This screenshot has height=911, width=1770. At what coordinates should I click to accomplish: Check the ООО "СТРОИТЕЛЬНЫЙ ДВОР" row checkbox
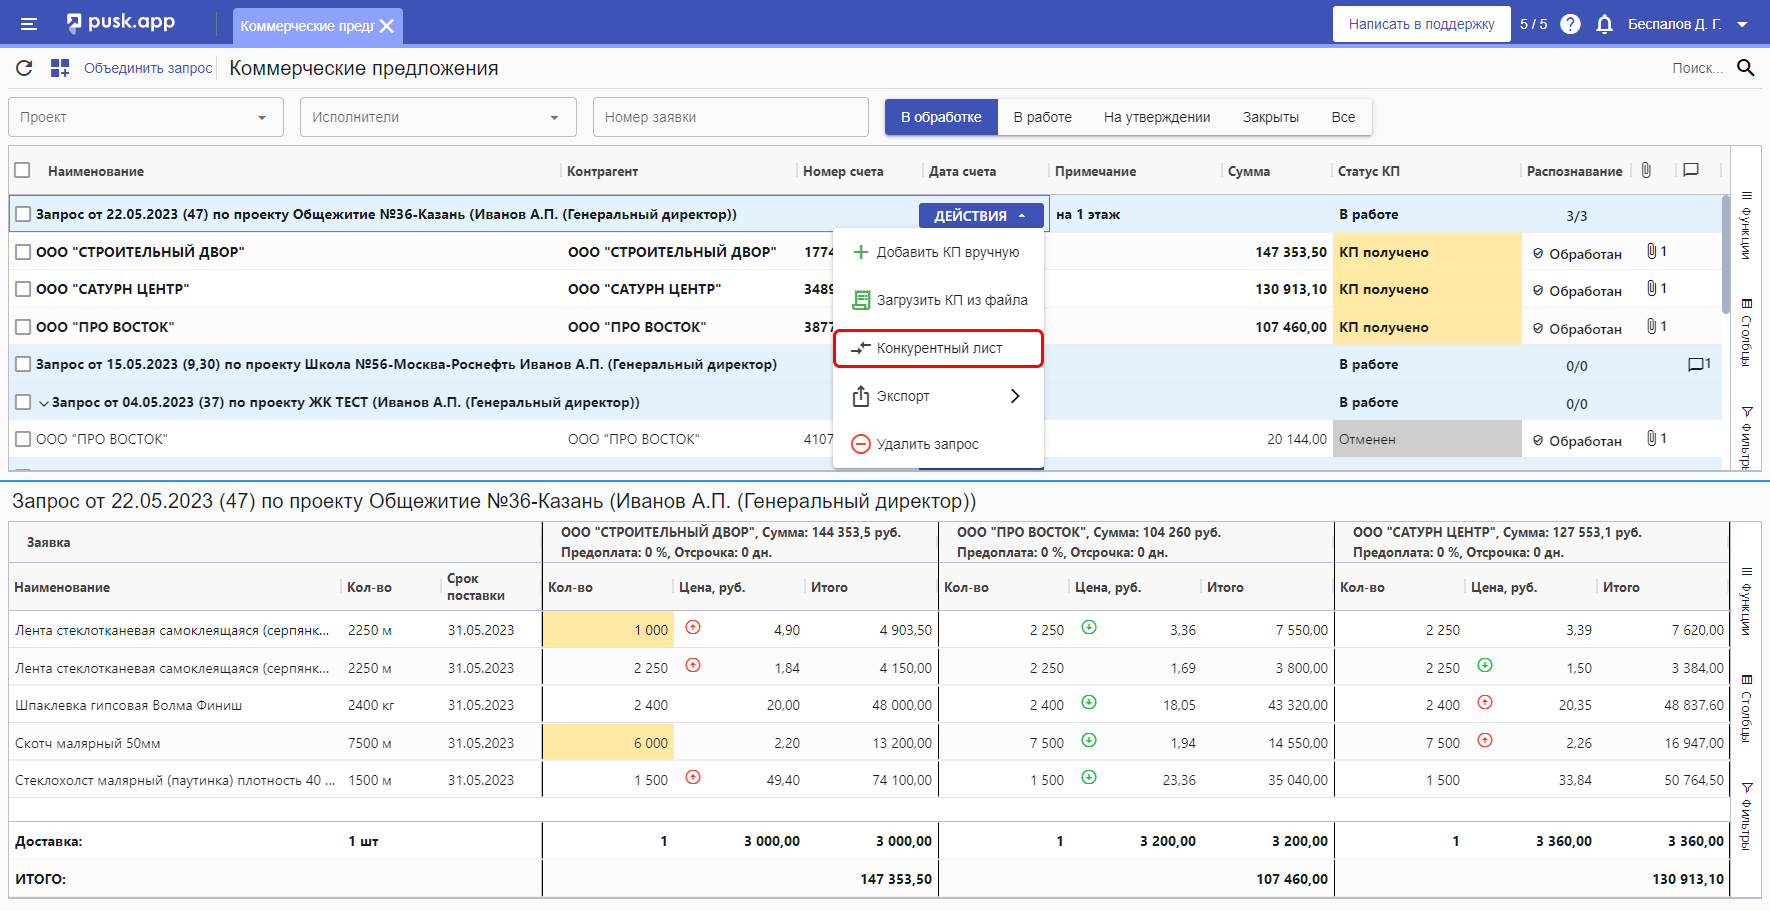(x=23, y=252)
